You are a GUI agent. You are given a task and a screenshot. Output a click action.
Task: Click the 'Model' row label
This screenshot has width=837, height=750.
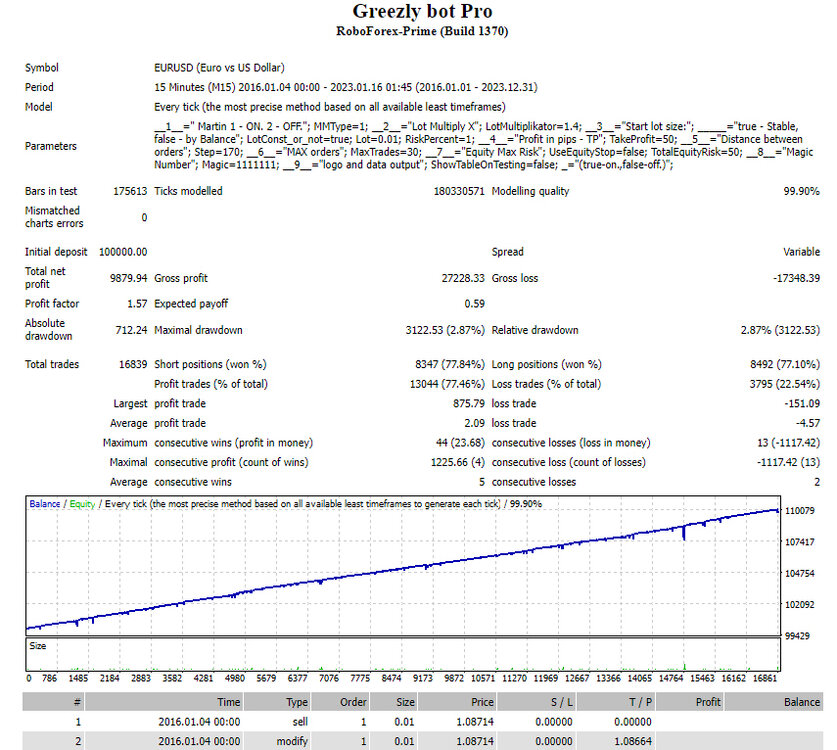click(38, 107)
